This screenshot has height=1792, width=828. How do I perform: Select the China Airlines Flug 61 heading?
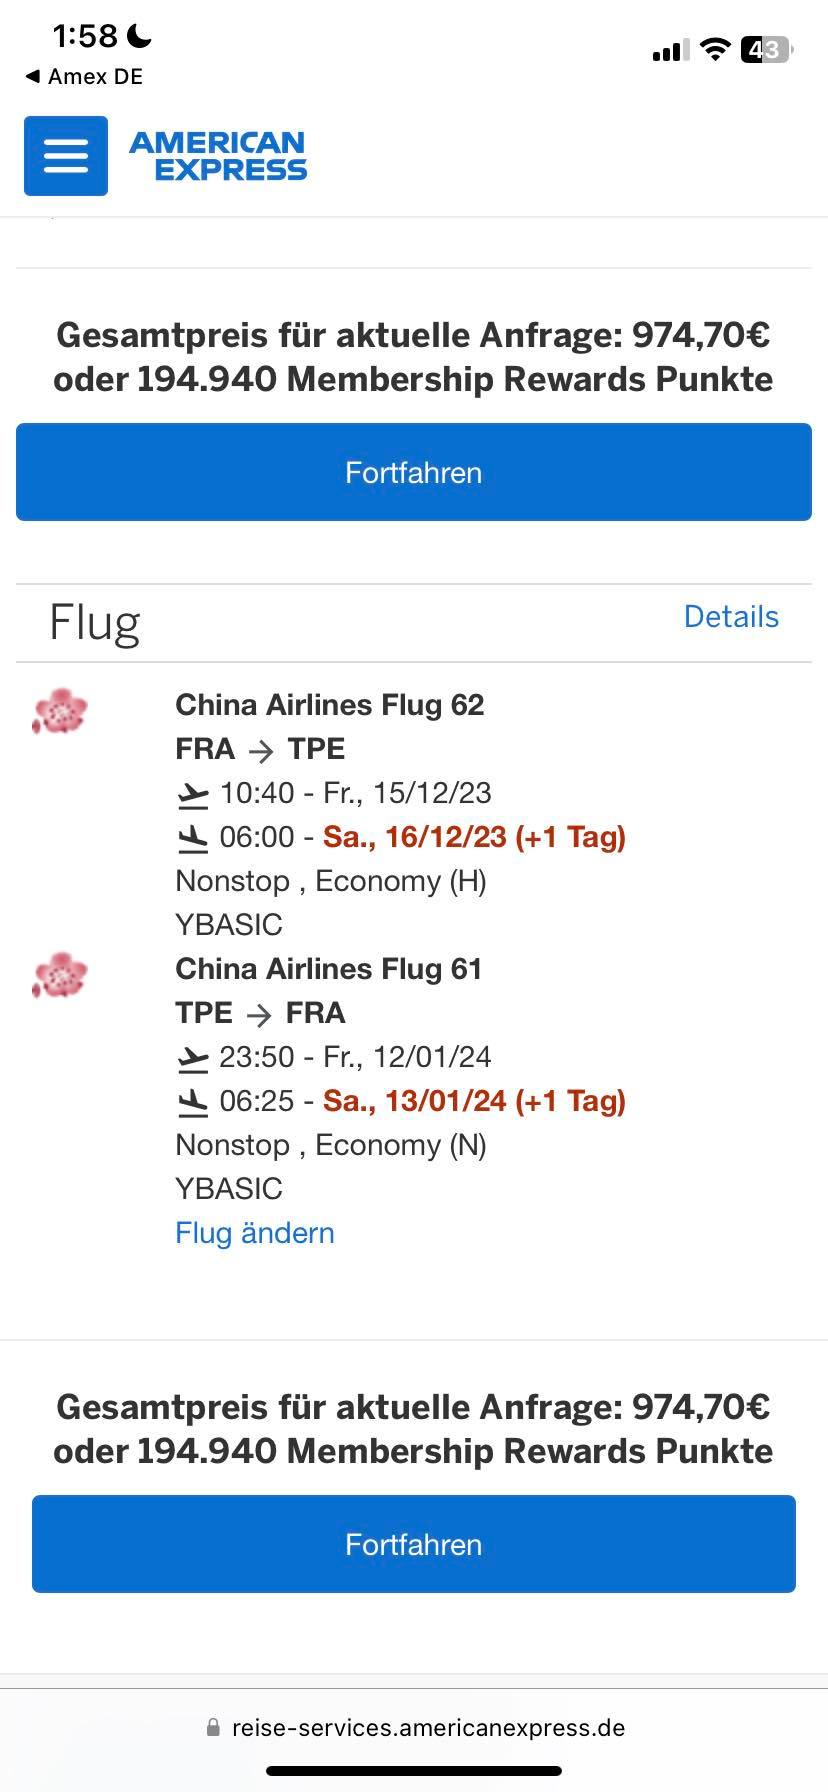point(329,969)
